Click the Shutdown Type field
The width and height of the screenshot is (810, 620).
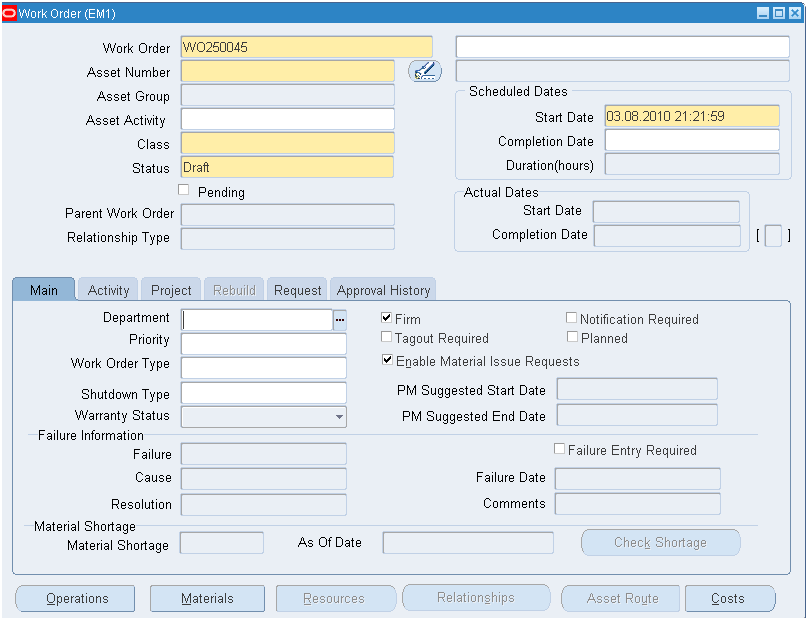(x=263, y=394)
